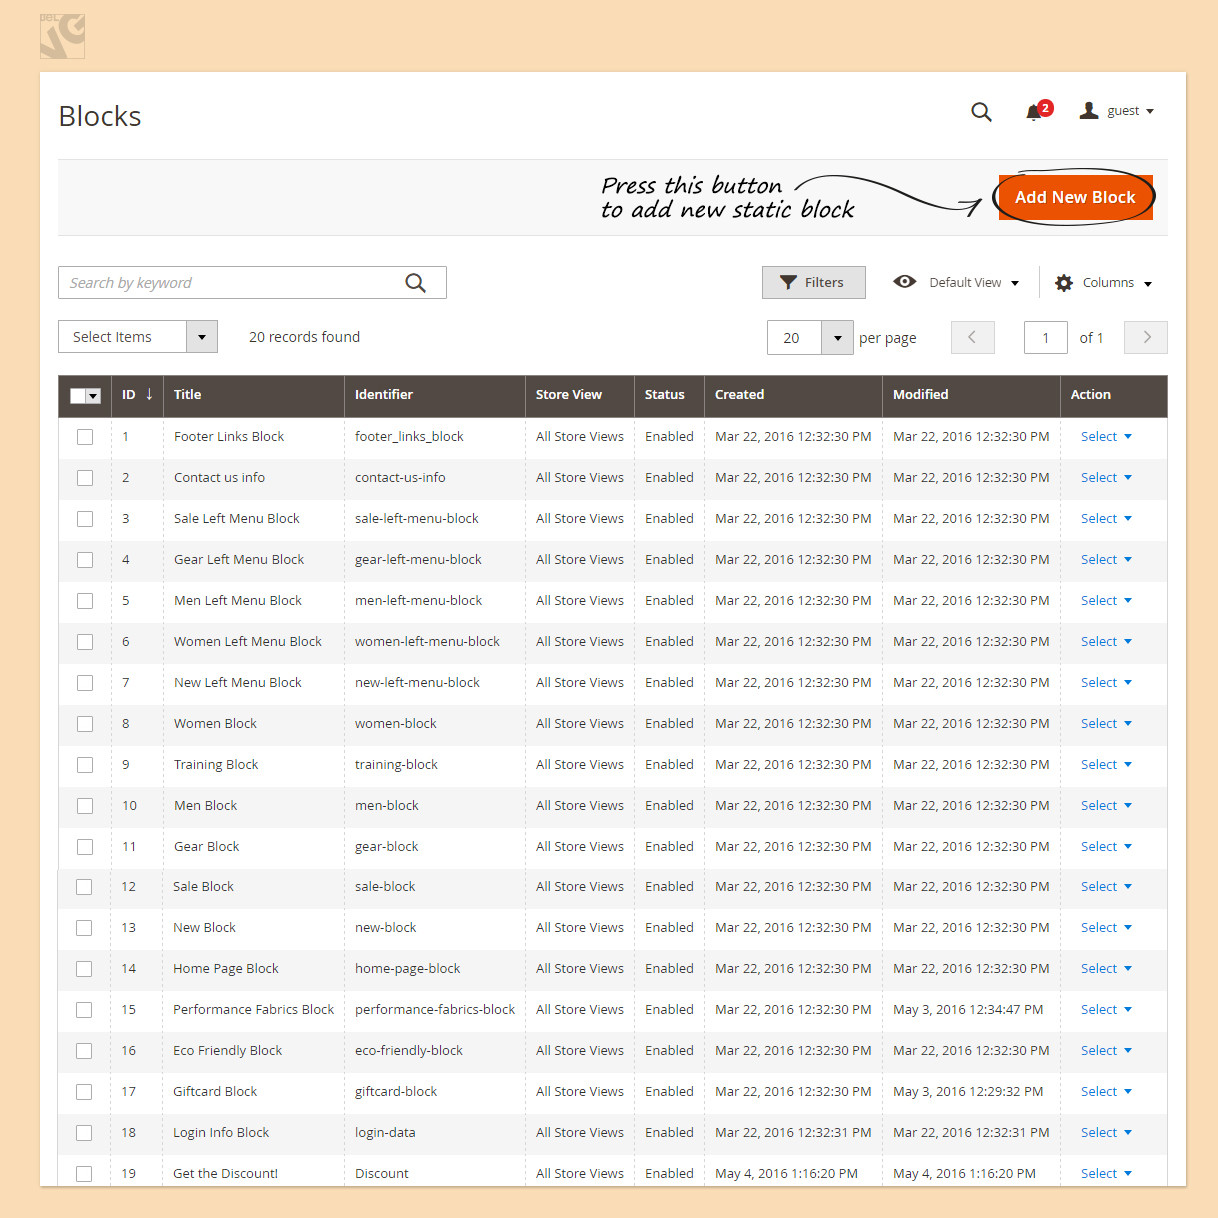Go to previous page using left arrow
The height and width of the screenshot is (1218, 1218).
tap(972, 338)
